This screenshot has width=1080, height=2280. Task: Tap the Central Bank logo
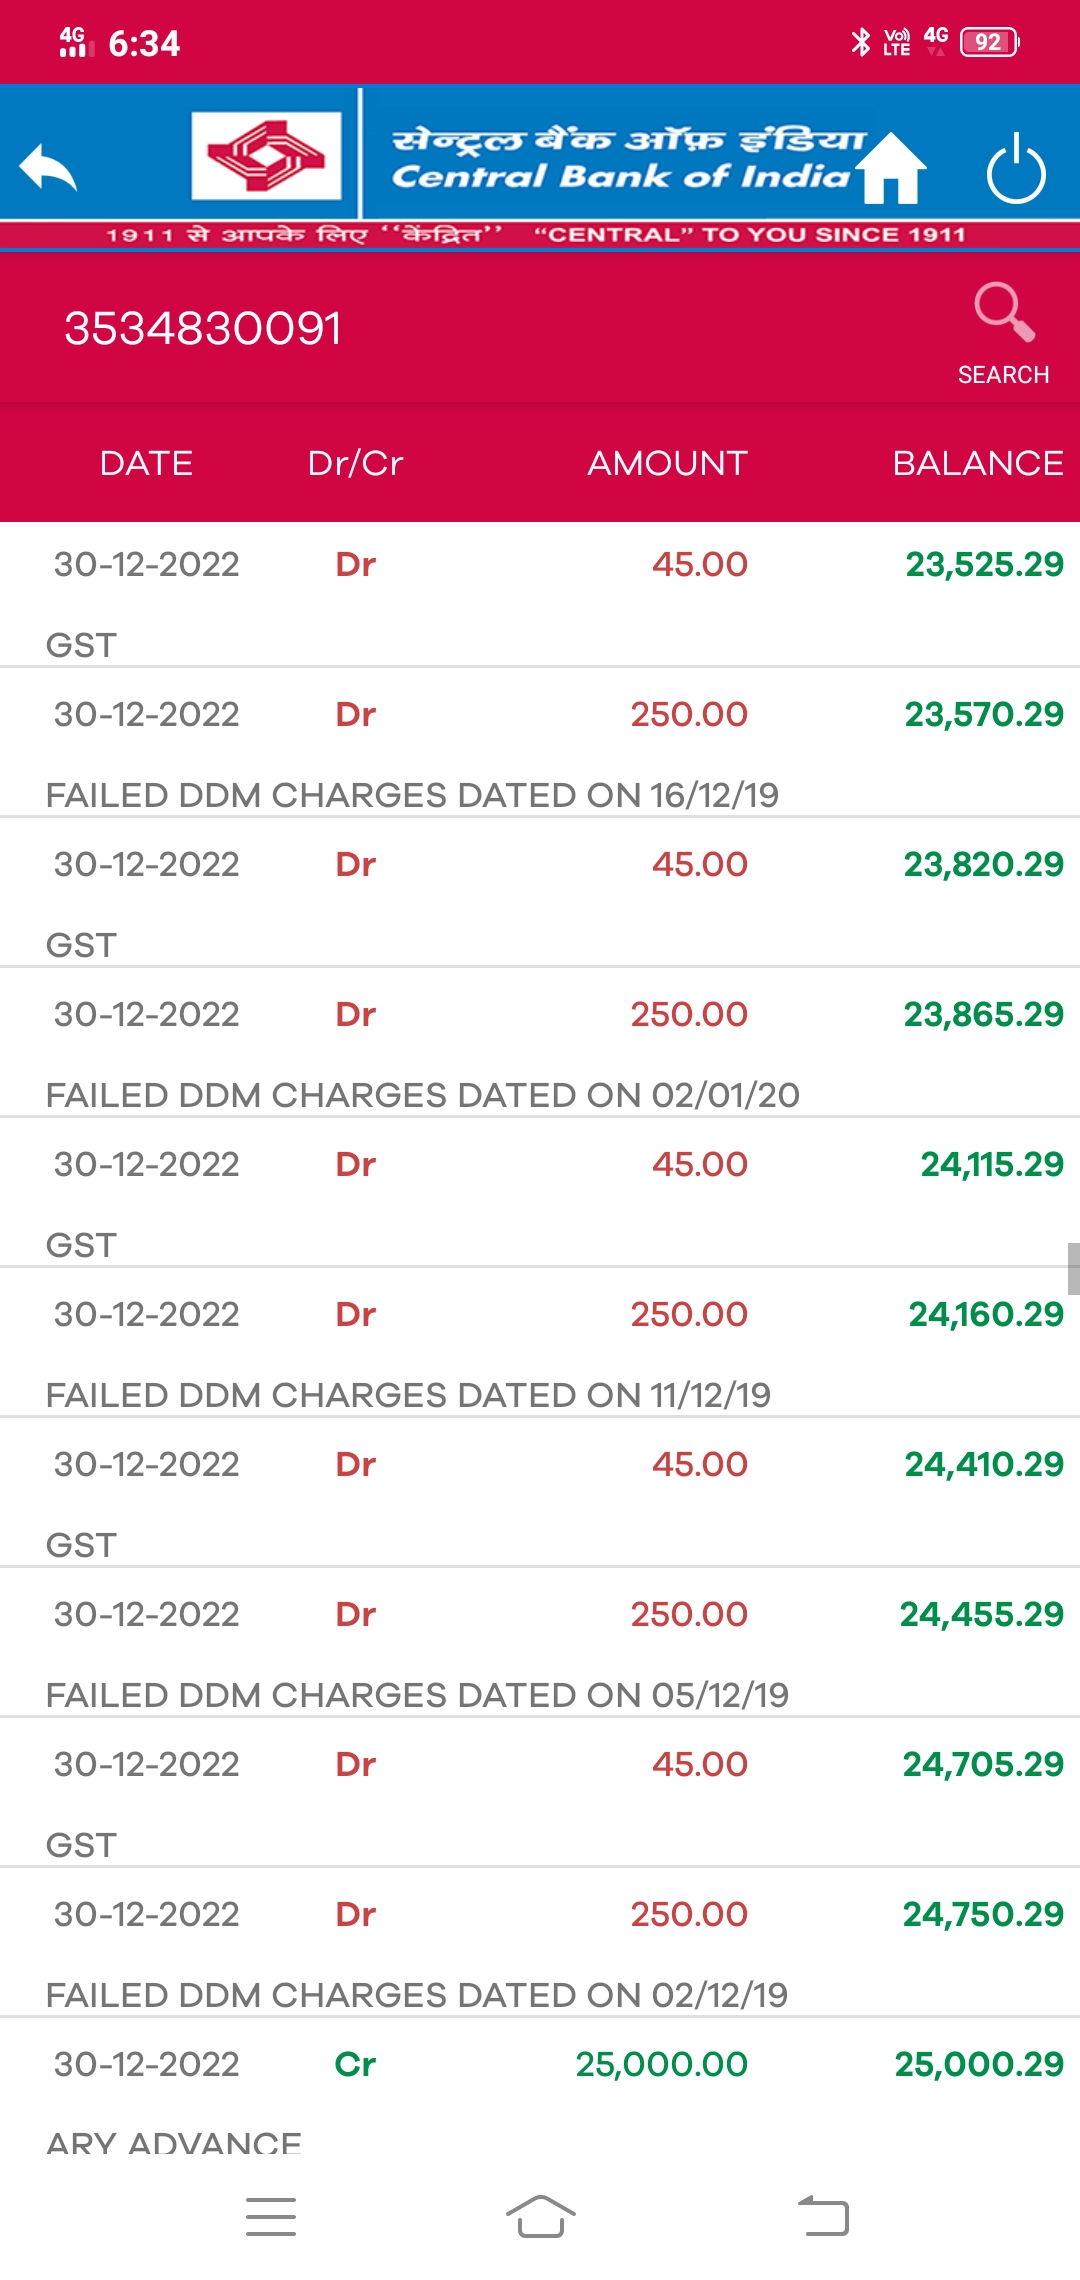pyautogui.click(x=266, y=155)
